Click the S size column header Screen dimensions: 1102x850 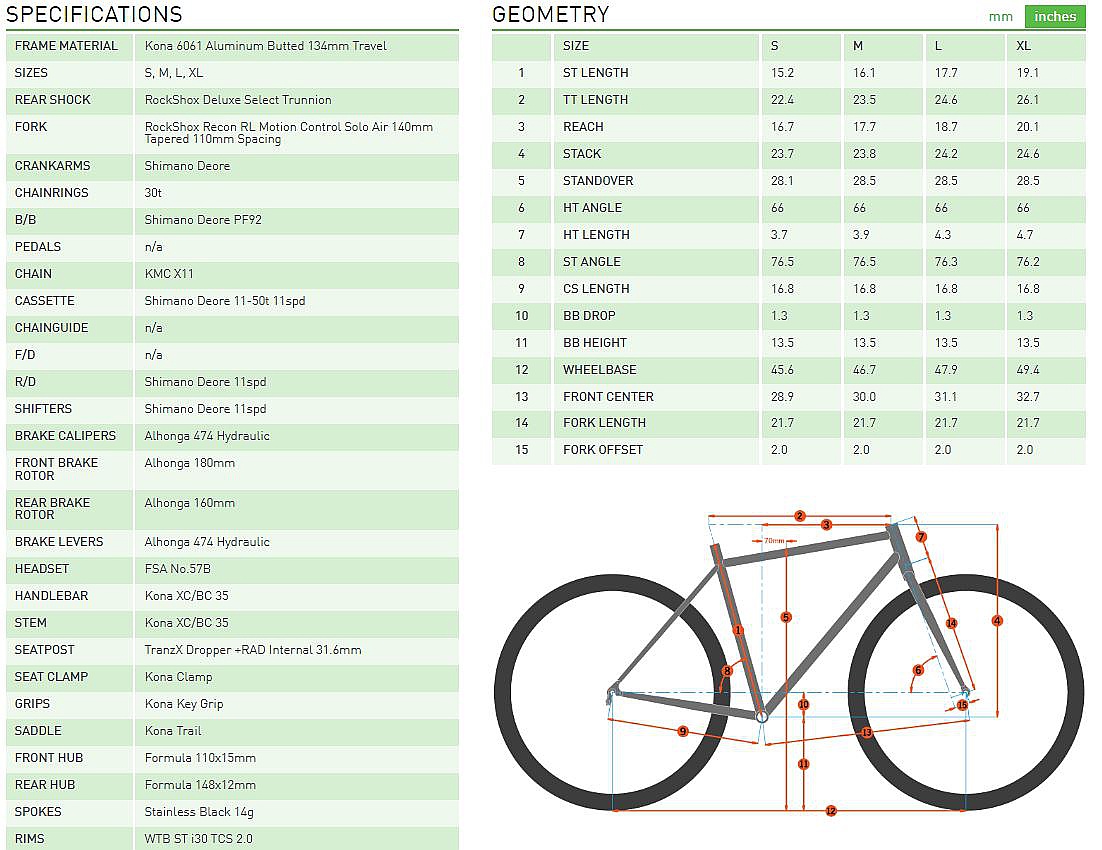click(775, 46)
